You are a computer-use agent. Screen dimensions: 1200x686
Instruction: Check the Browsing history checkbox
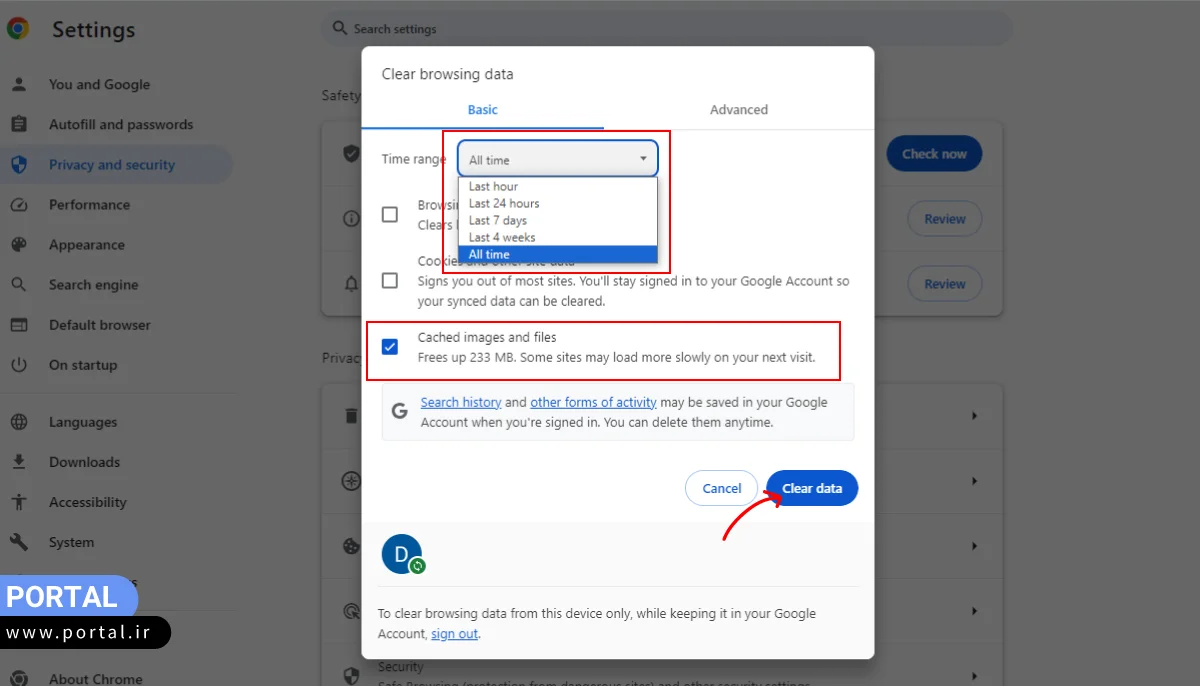coord(390,214)
